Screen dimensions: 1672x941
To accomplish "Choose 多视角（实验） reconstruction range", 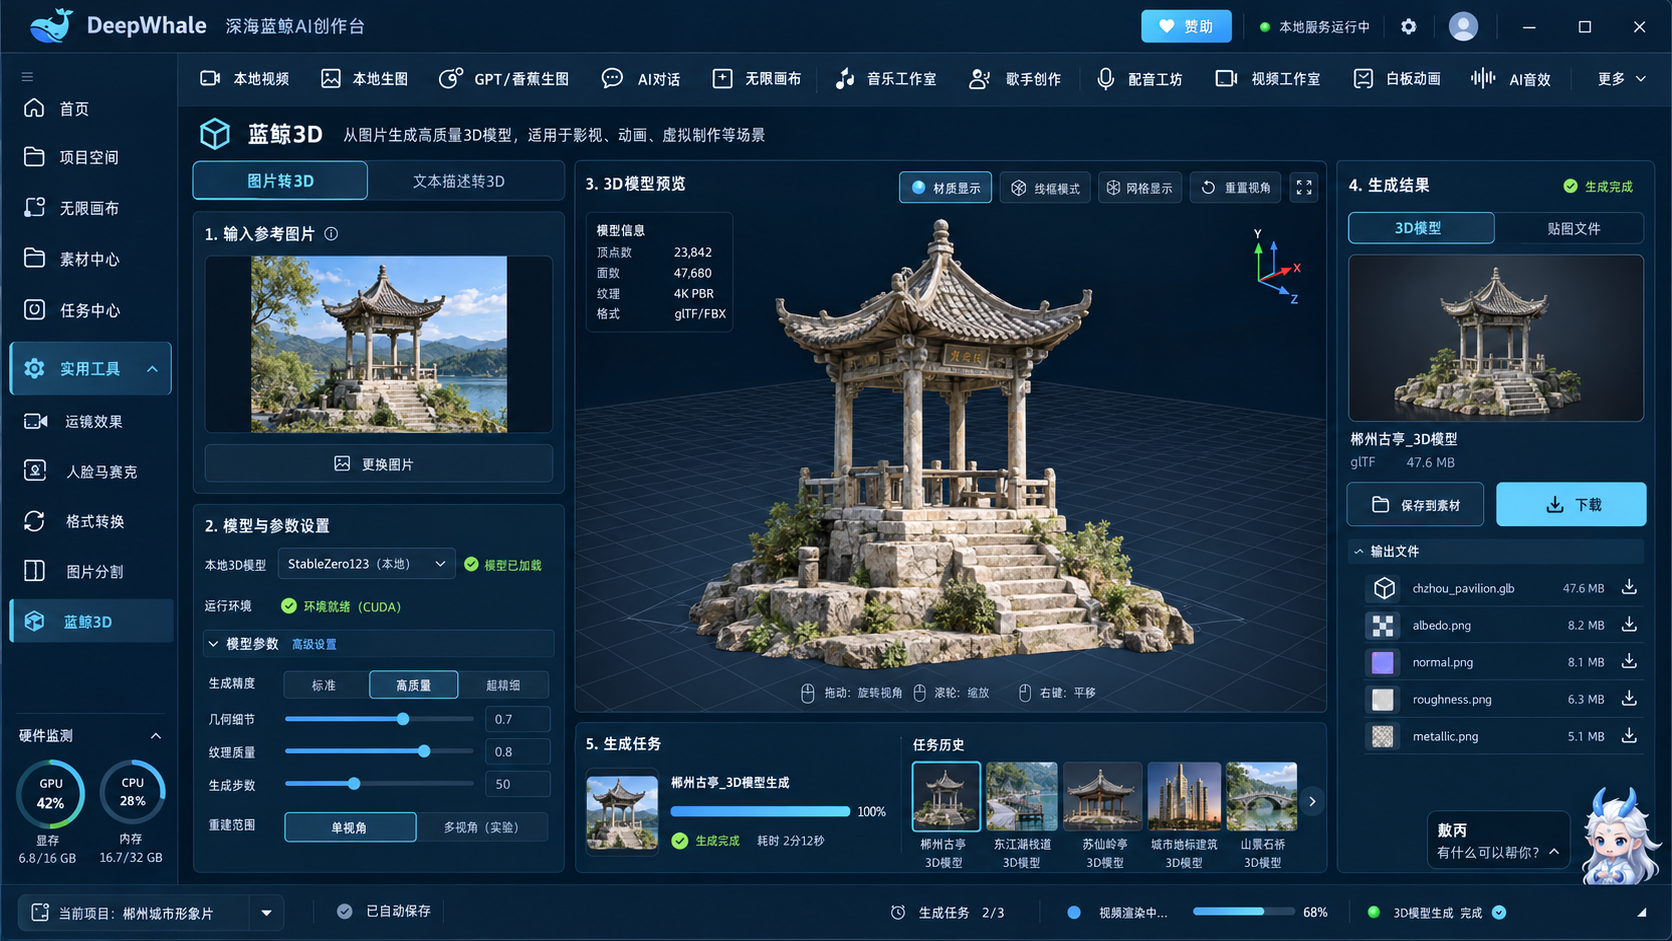I will point(482,827).
